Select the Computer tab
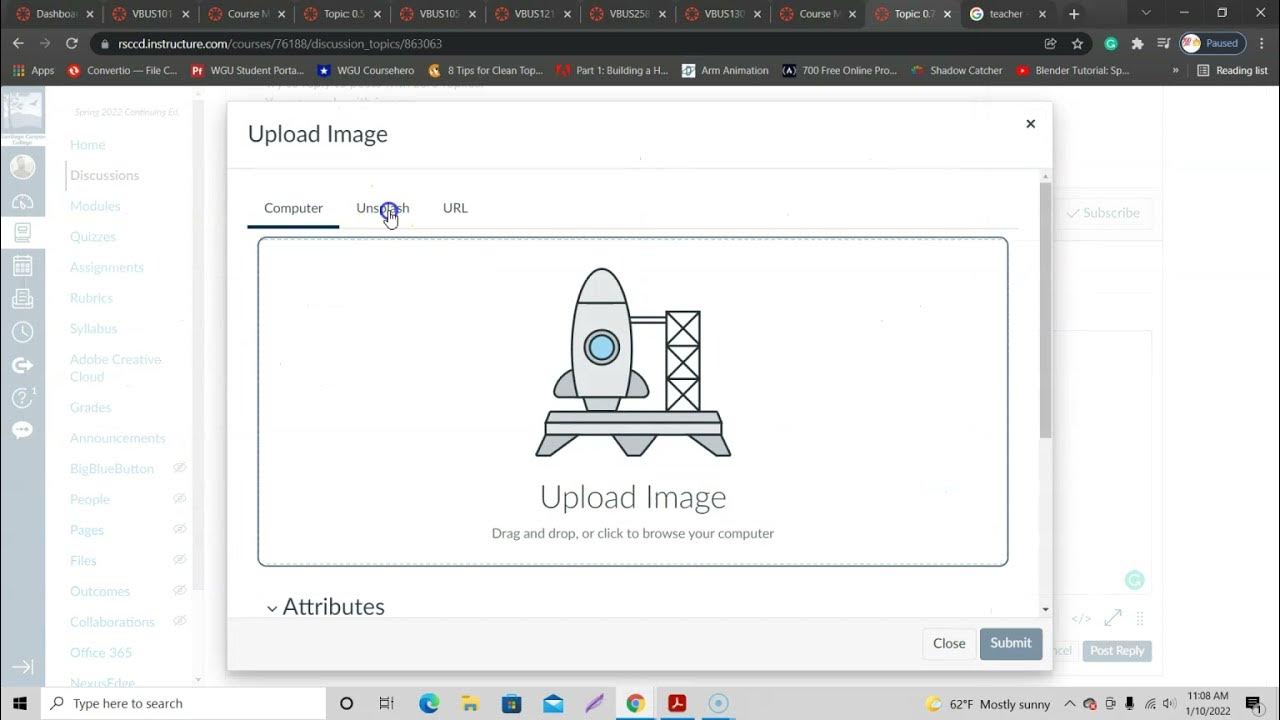Screen dimensions: 1280x720 tap(293, 208)
